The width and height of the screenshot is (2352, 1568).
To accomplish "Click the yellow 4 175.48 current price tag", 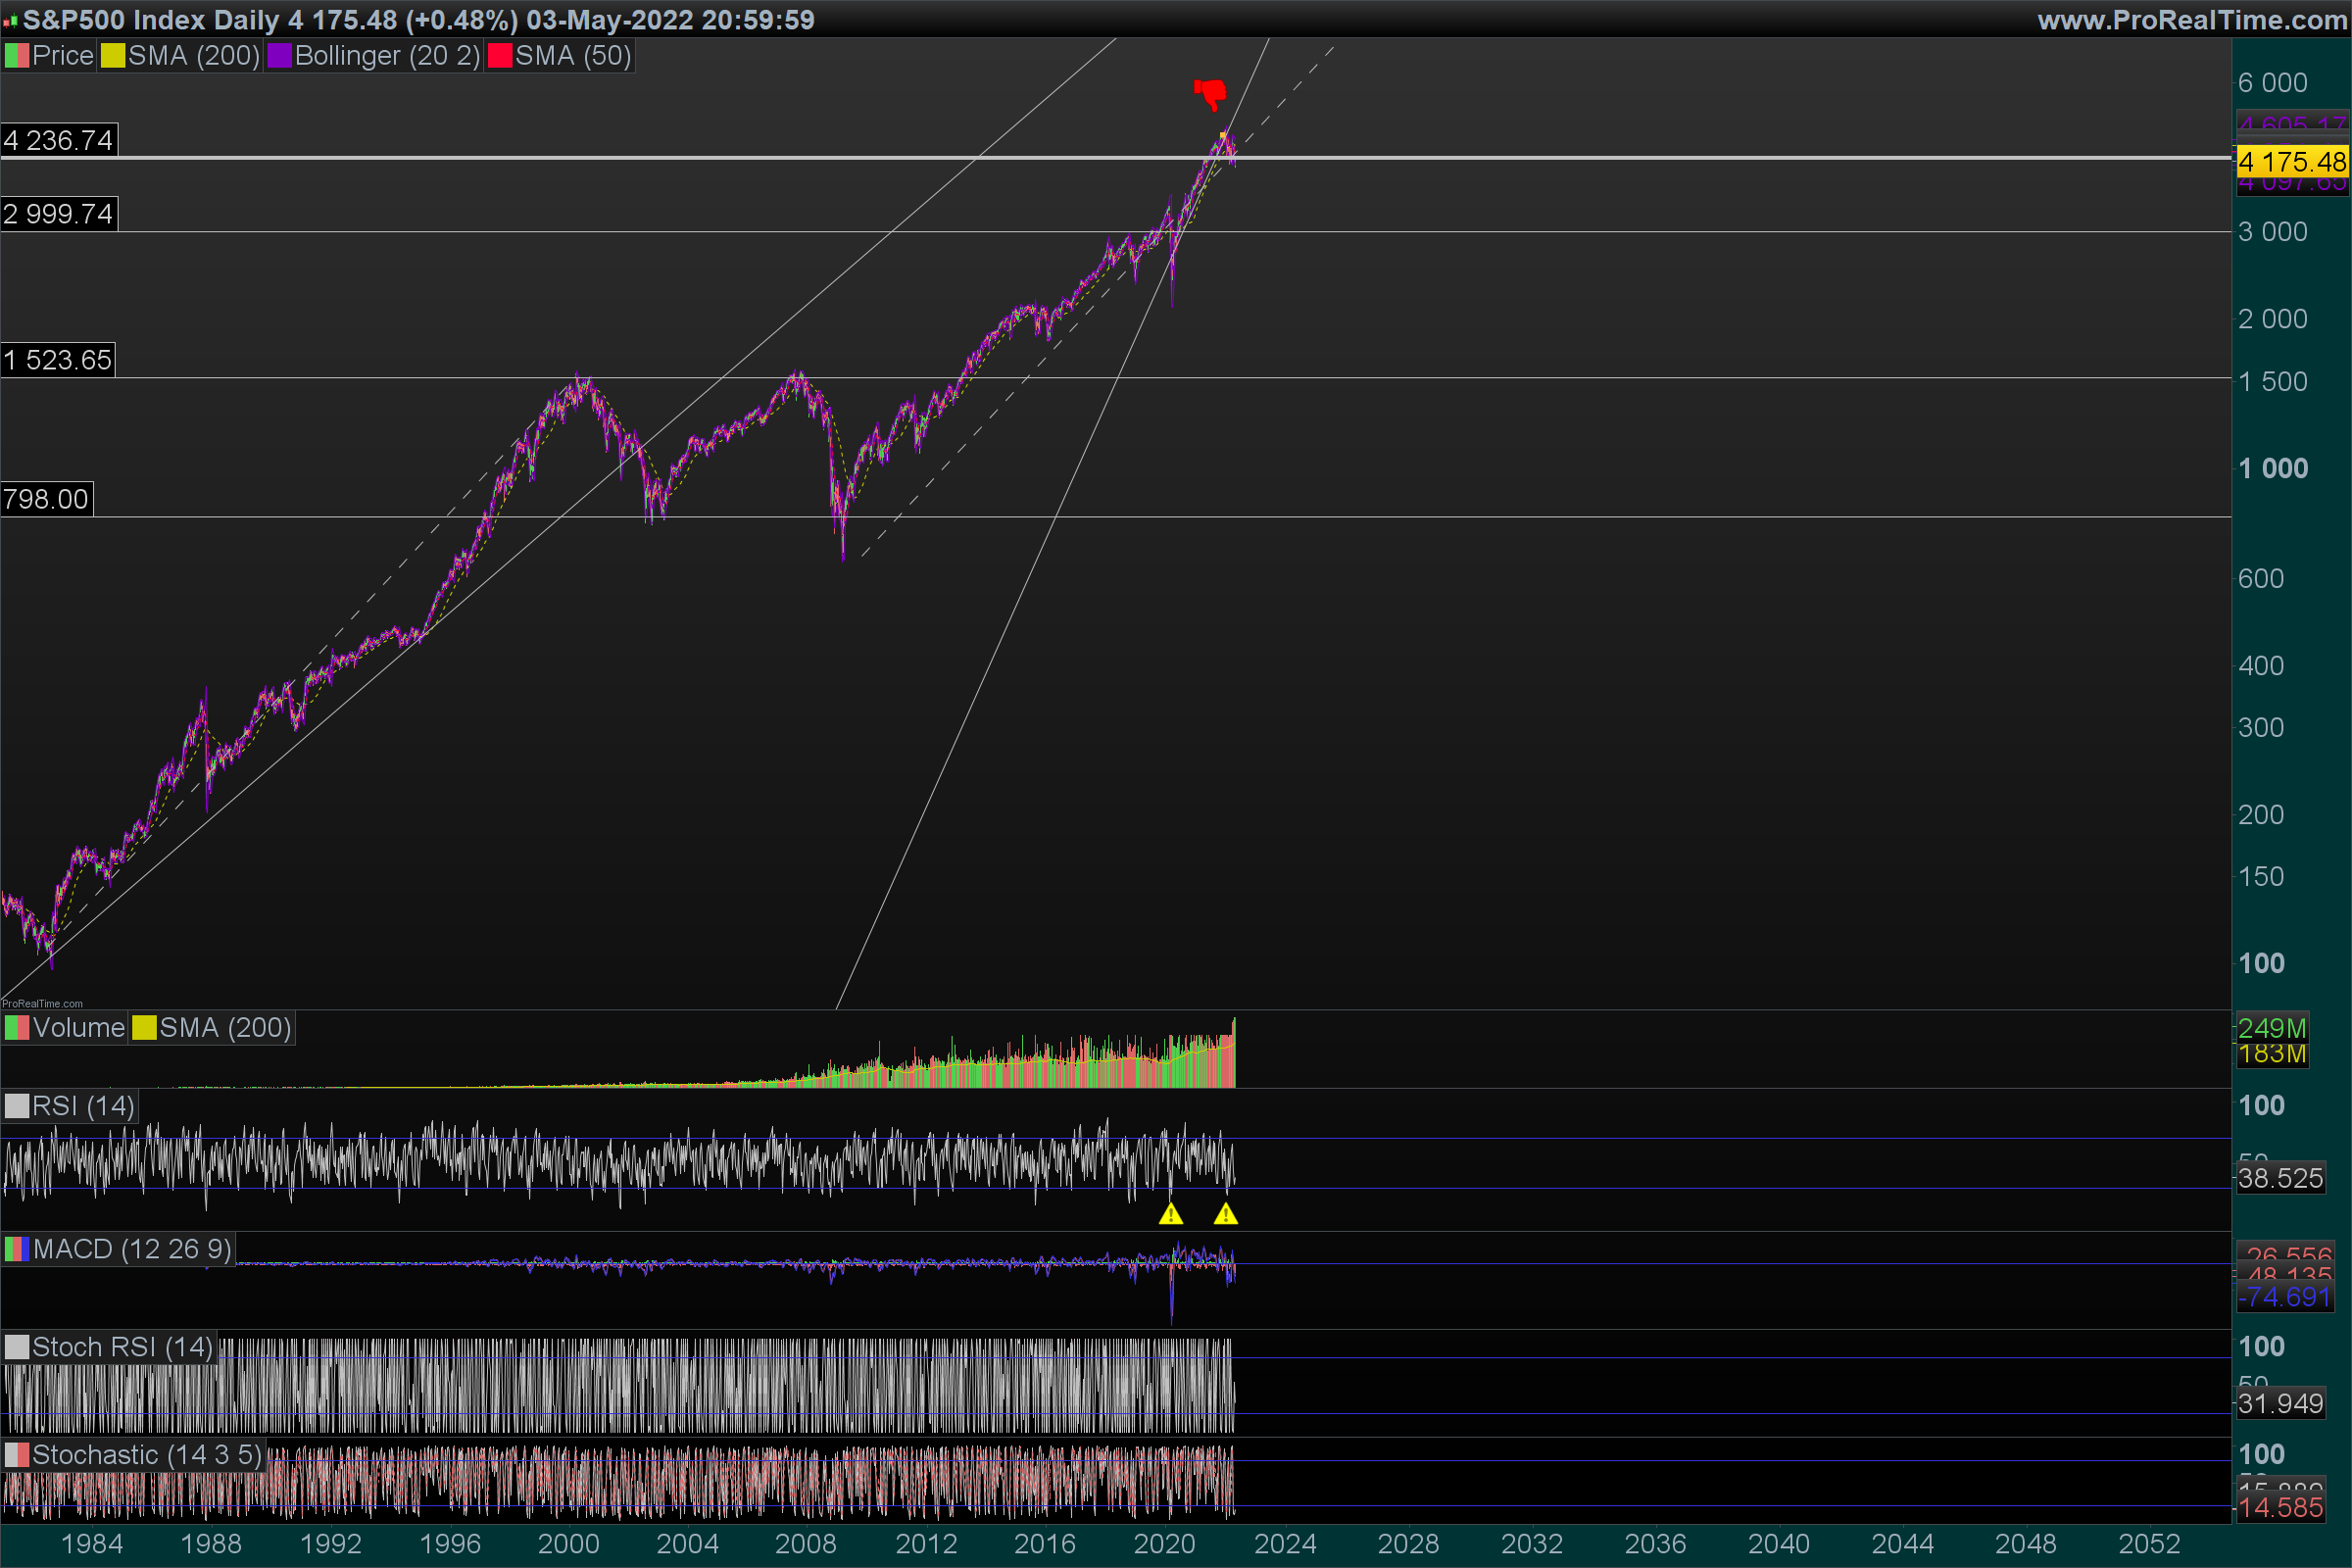I will [x=2292, y=161].
